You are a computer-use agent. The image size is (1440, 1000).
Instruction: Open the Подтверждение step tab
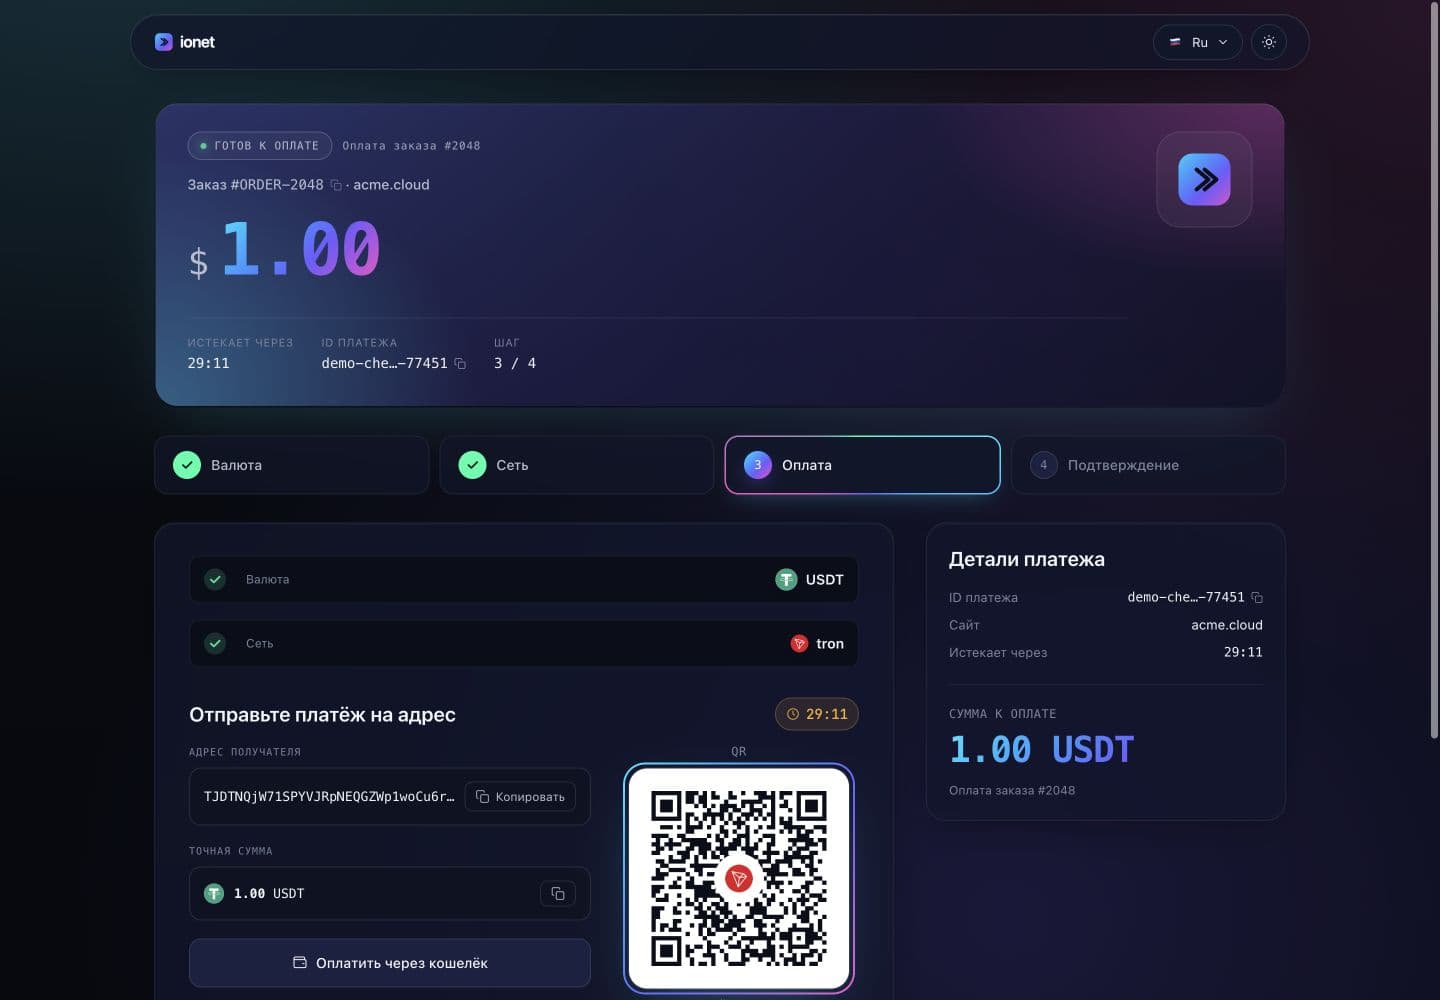point(1148,465)
